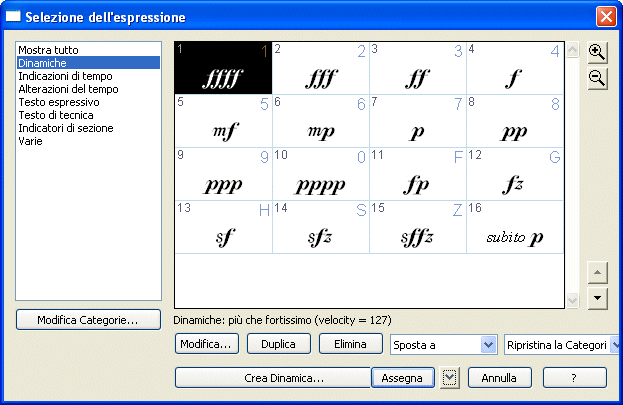Move selected expression down with arrow button
Screen dimensions: 623x405
click(x=597, y=297)
